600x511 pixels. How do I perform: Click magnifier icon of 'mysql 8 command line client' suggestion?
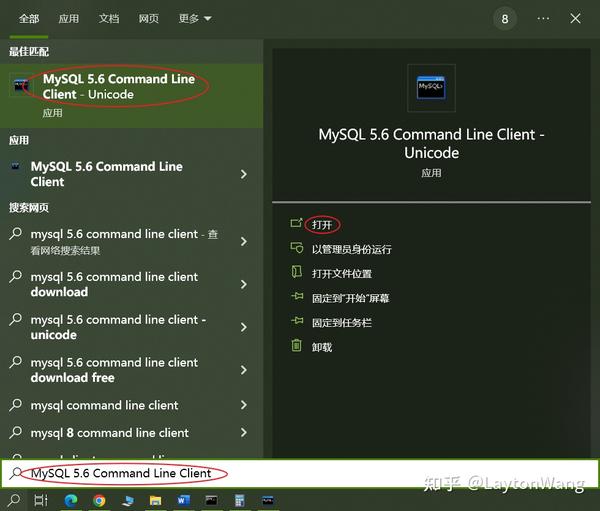[15, 432]
